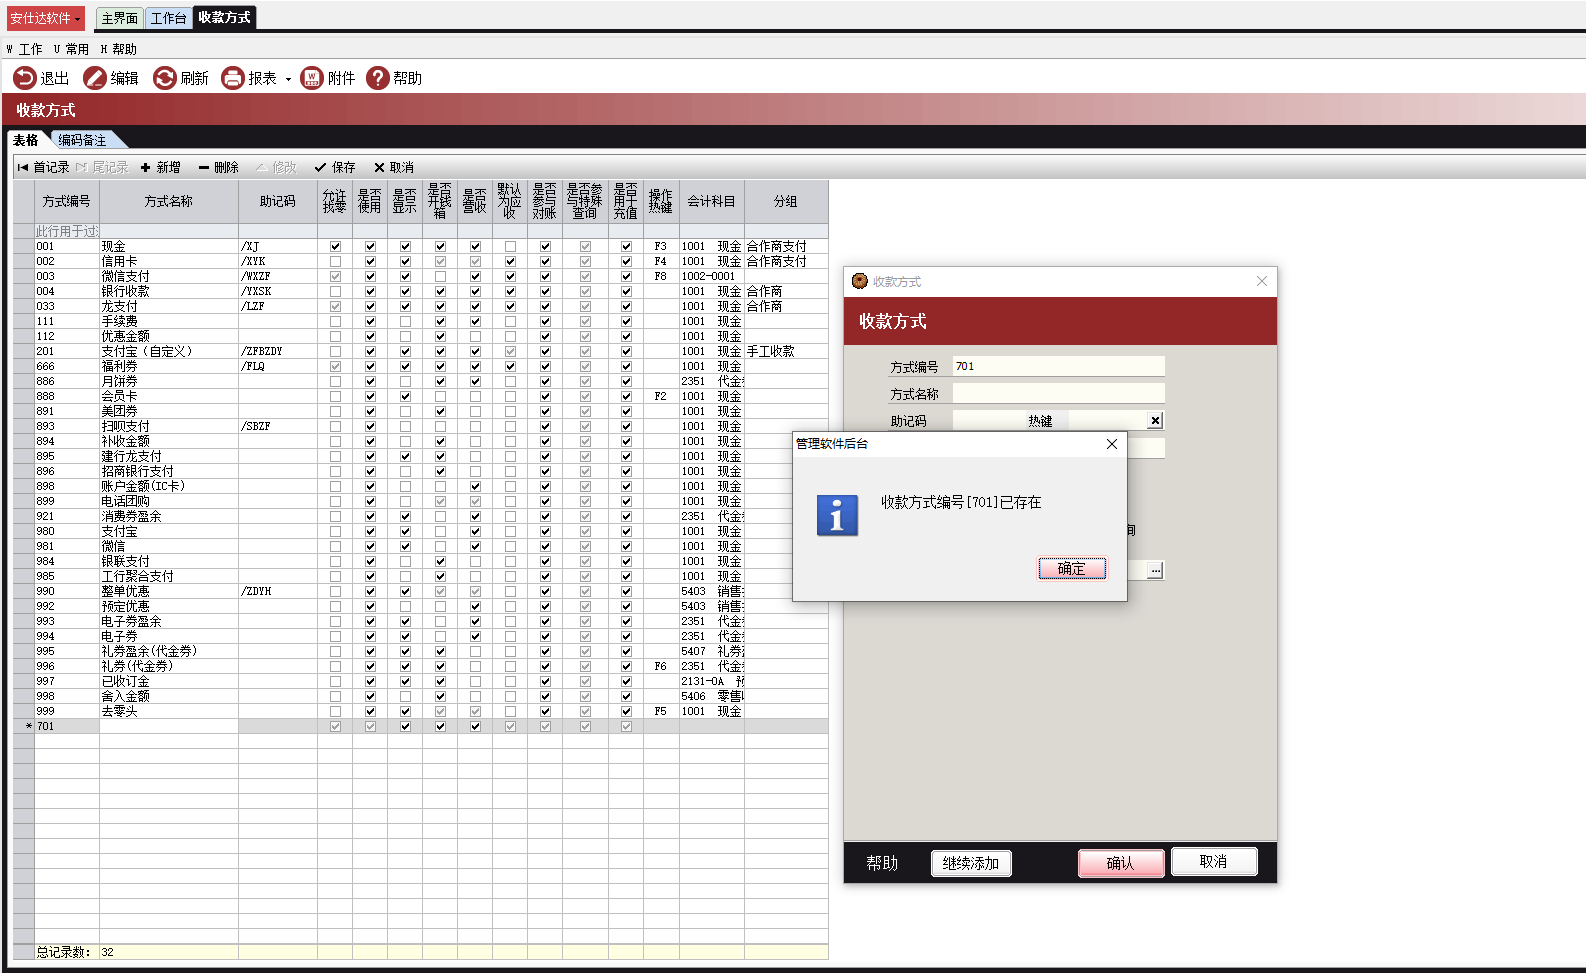Select the 支付宝（自定义） cell

pos(169,351)
